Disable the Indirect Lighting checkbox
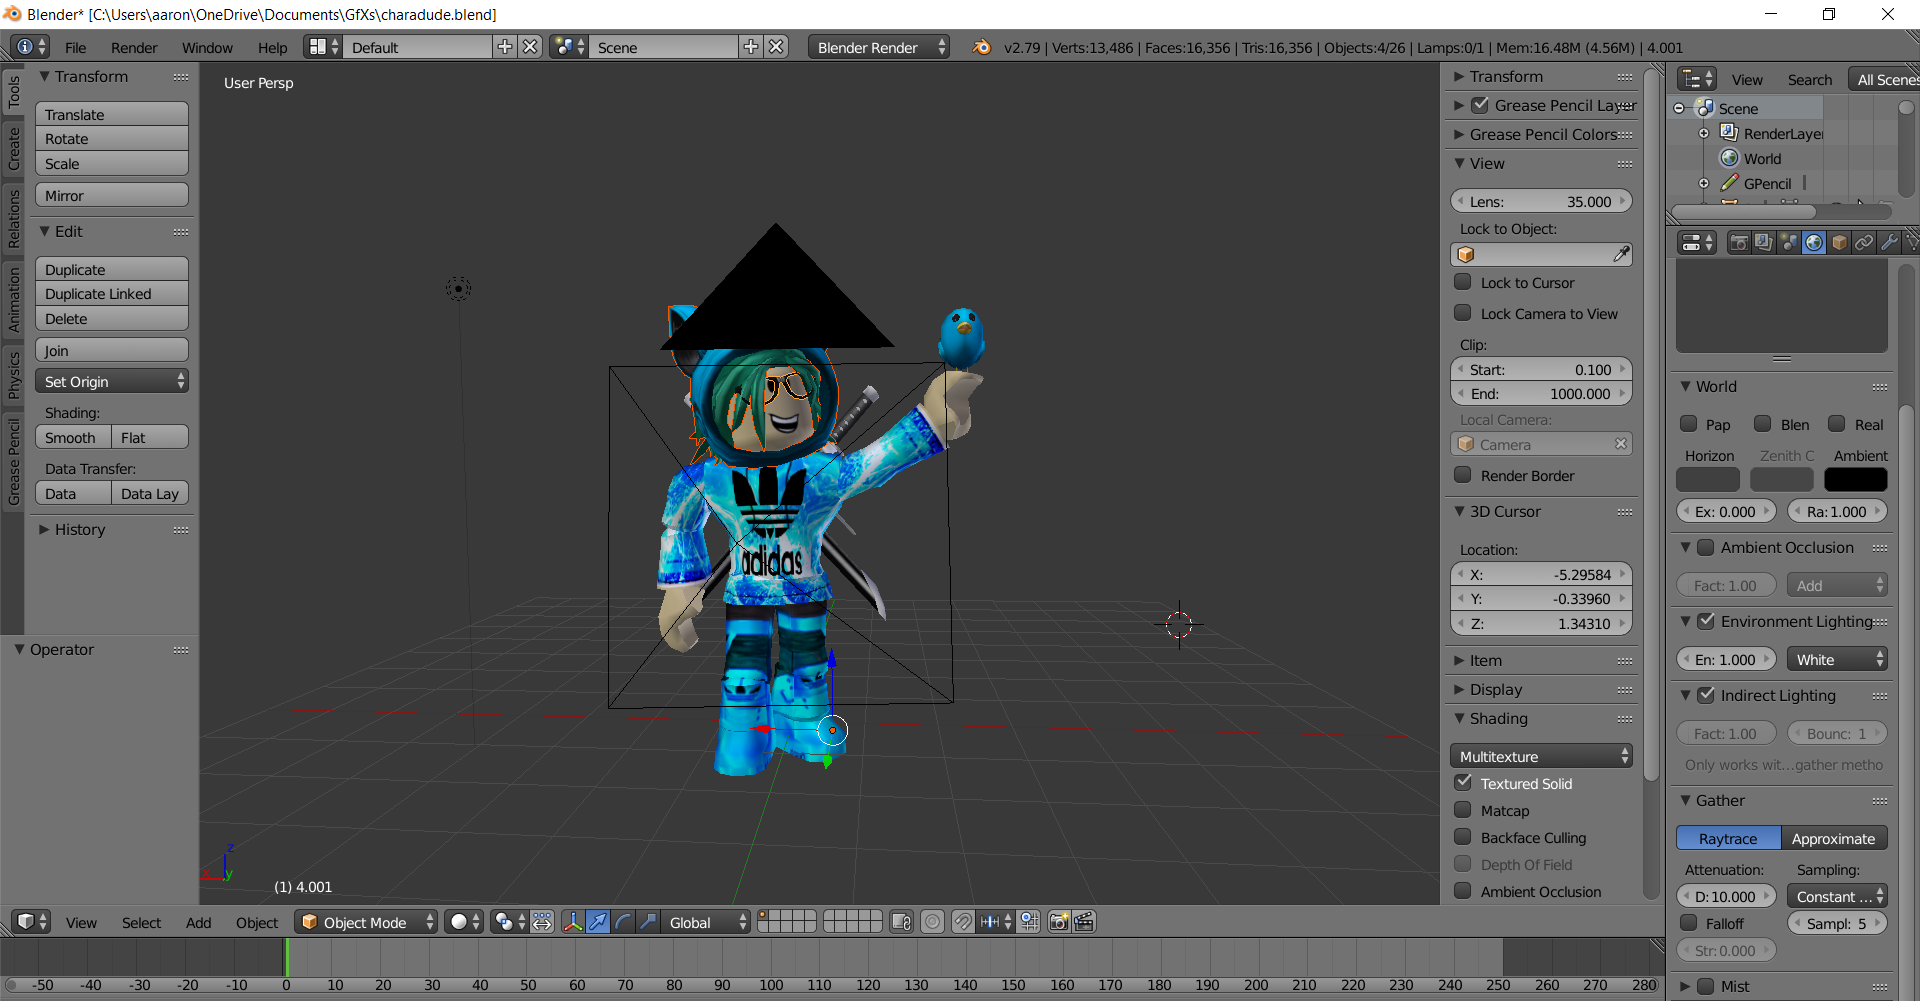This screenshot has width=1920, height=1001. 1706,695
